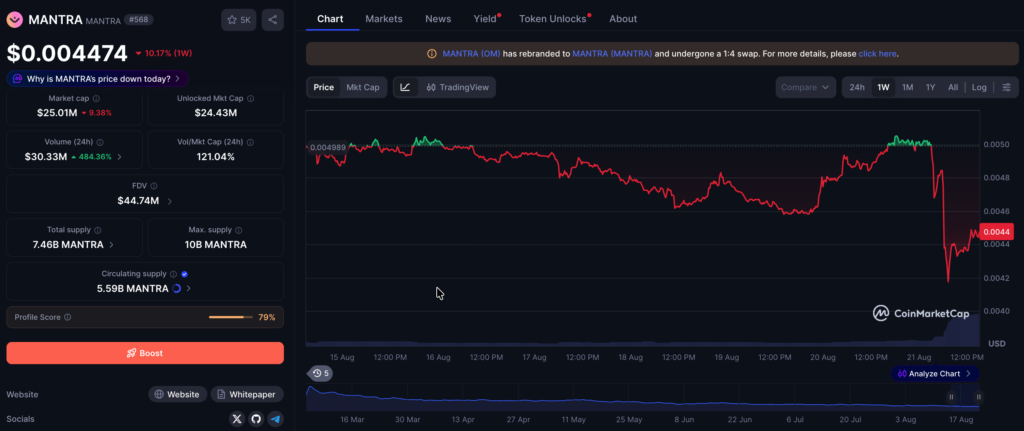Screen dimensions: 1024x431
Task: Open the Markets tab
Action: point(384,19)
